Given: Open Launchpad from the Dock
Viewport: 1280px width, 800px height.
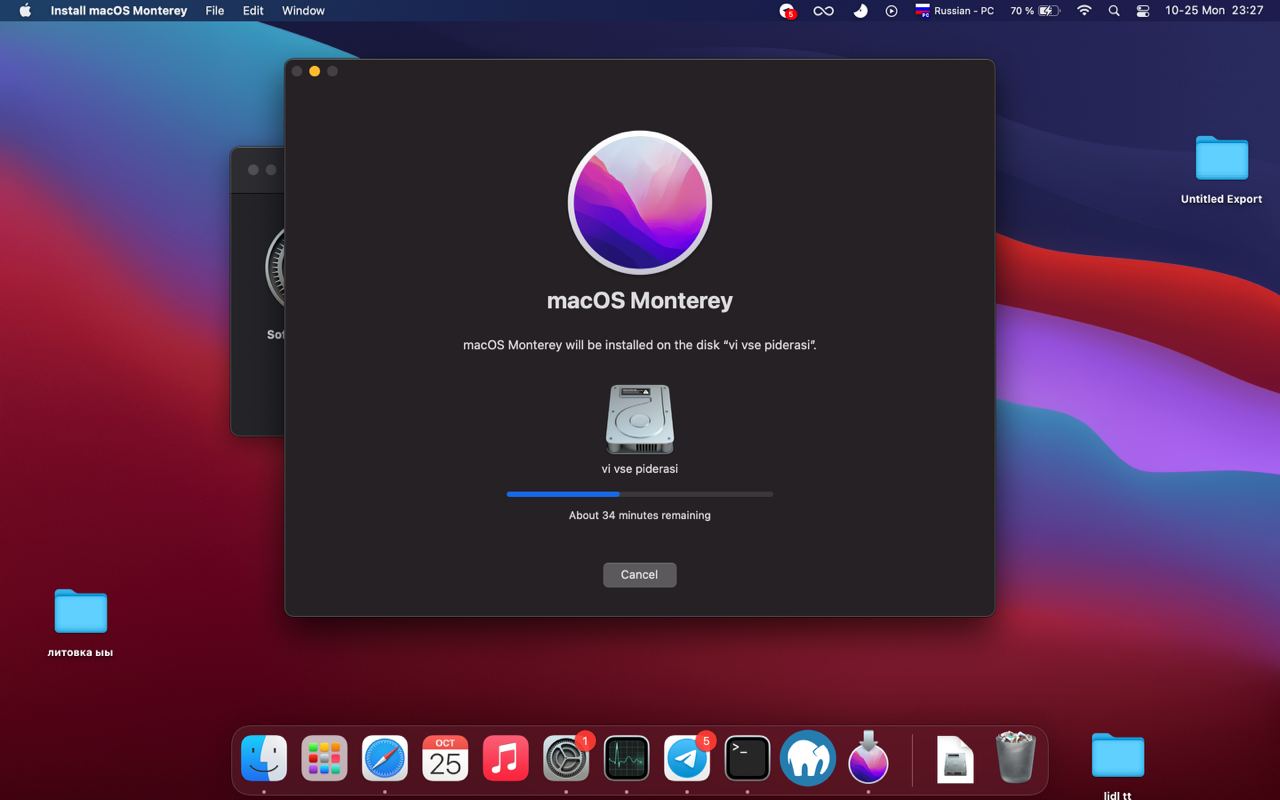Looking at the screenshot, I should click(324, 759).
